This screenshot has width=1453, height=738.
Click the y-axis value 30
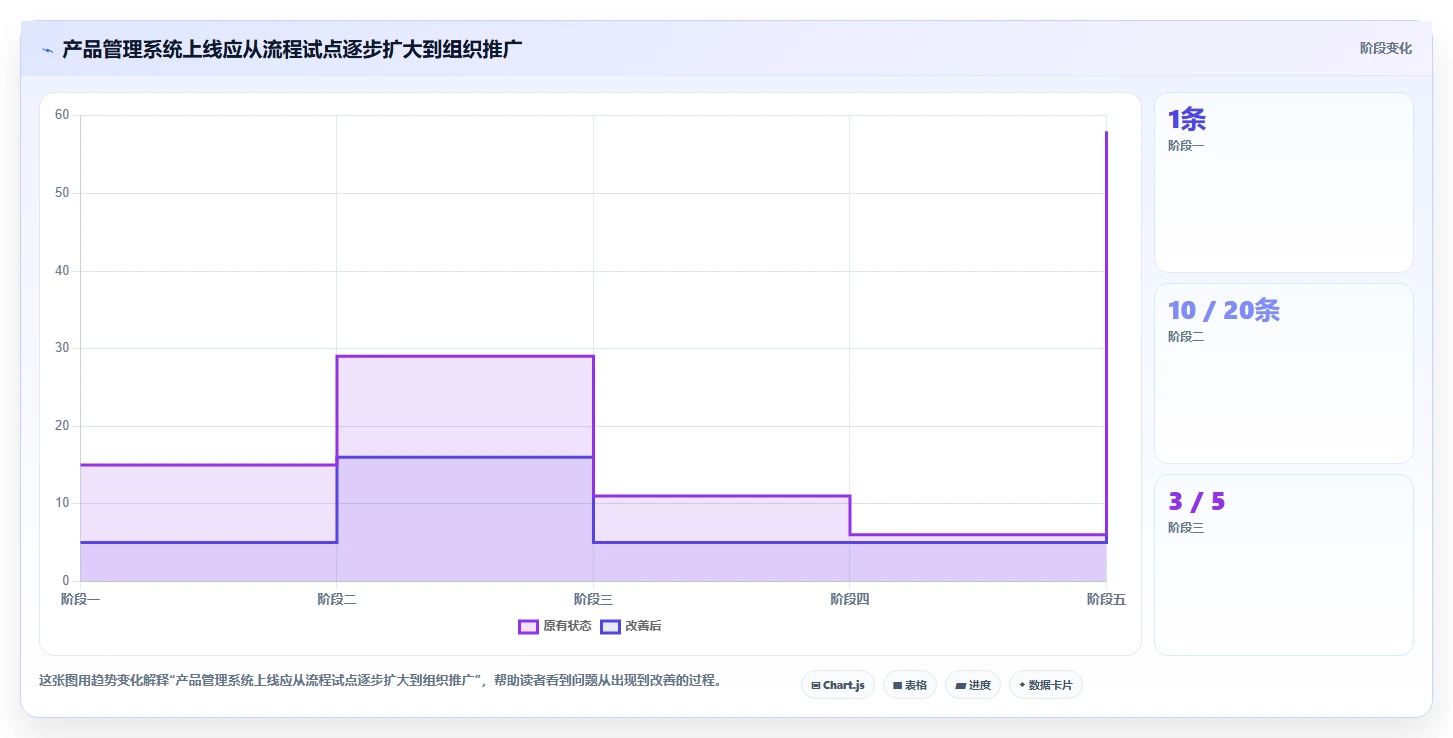pos(62,348)
